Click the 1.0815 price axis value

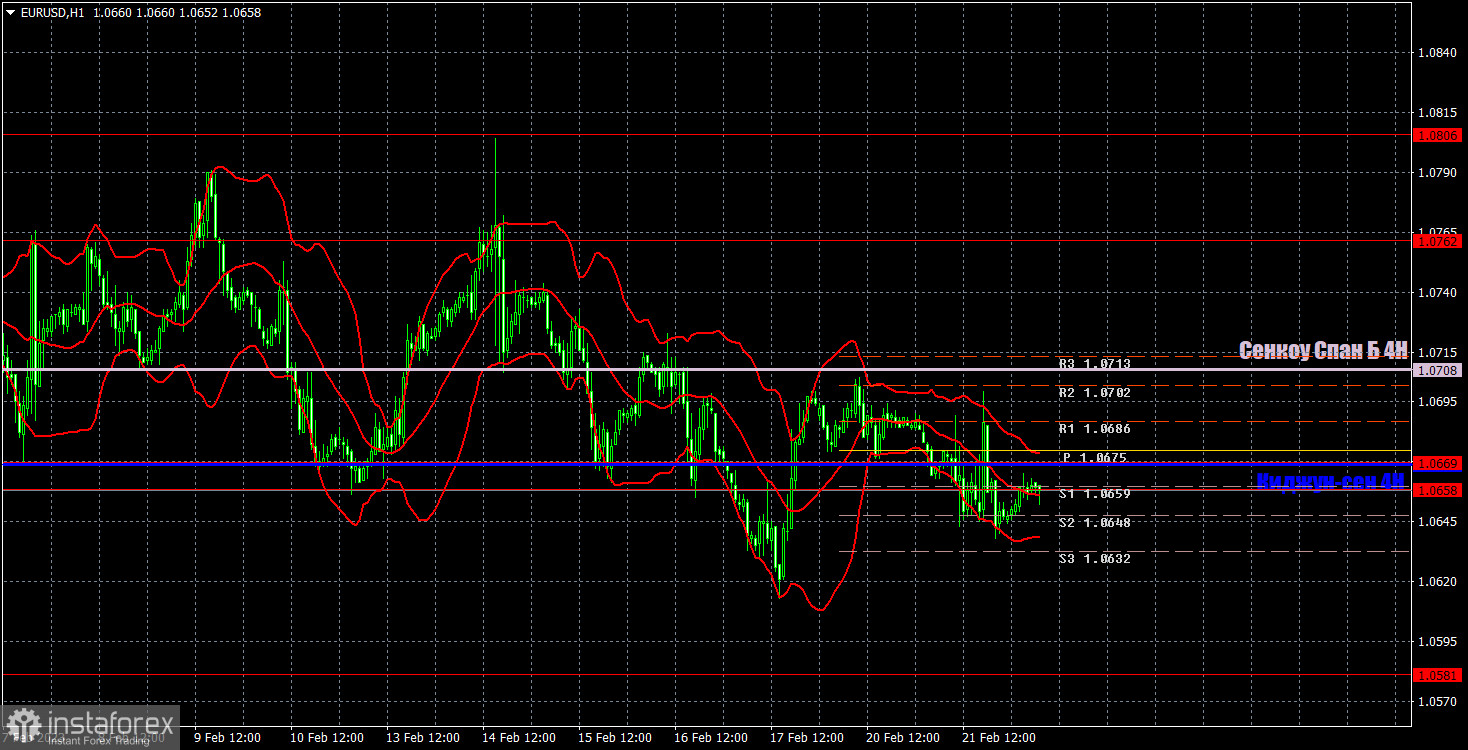[1437, 112]
